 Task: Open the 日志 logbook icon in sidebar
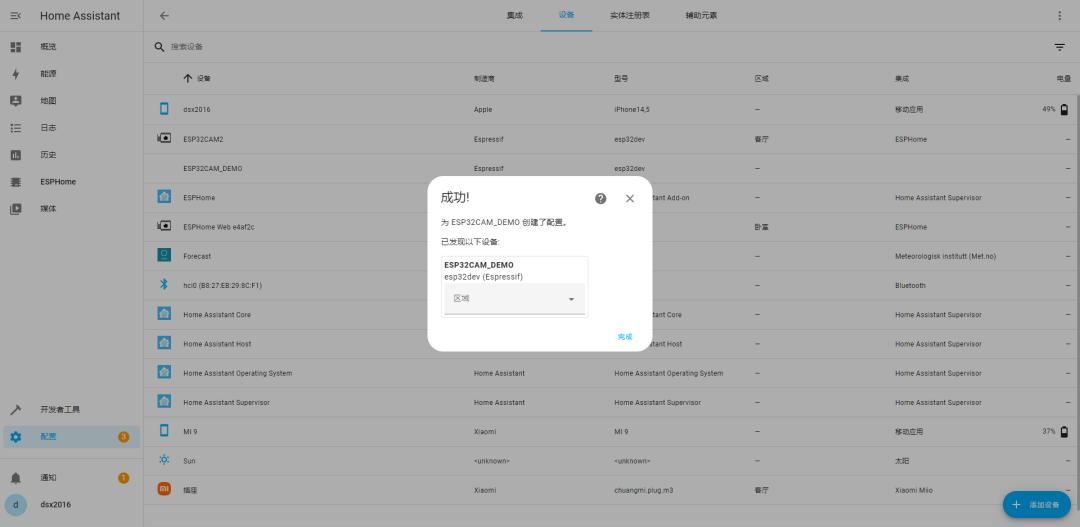tap(15, 128)
